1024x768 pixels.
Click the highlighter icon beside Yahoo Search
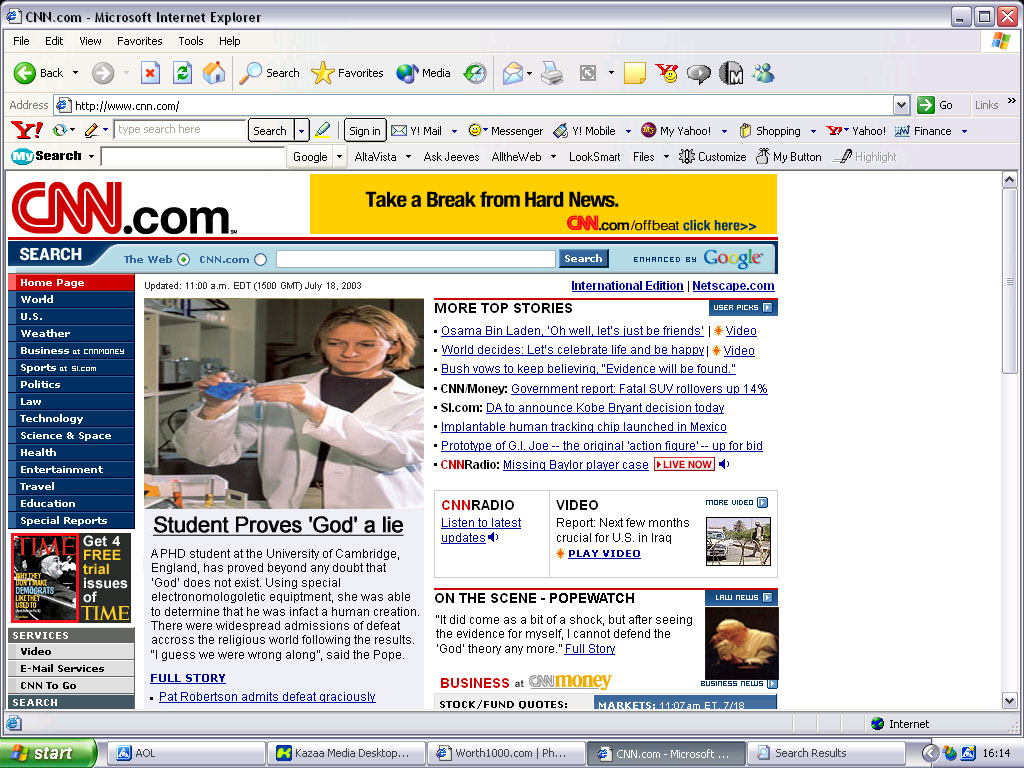tap(323, 130)
